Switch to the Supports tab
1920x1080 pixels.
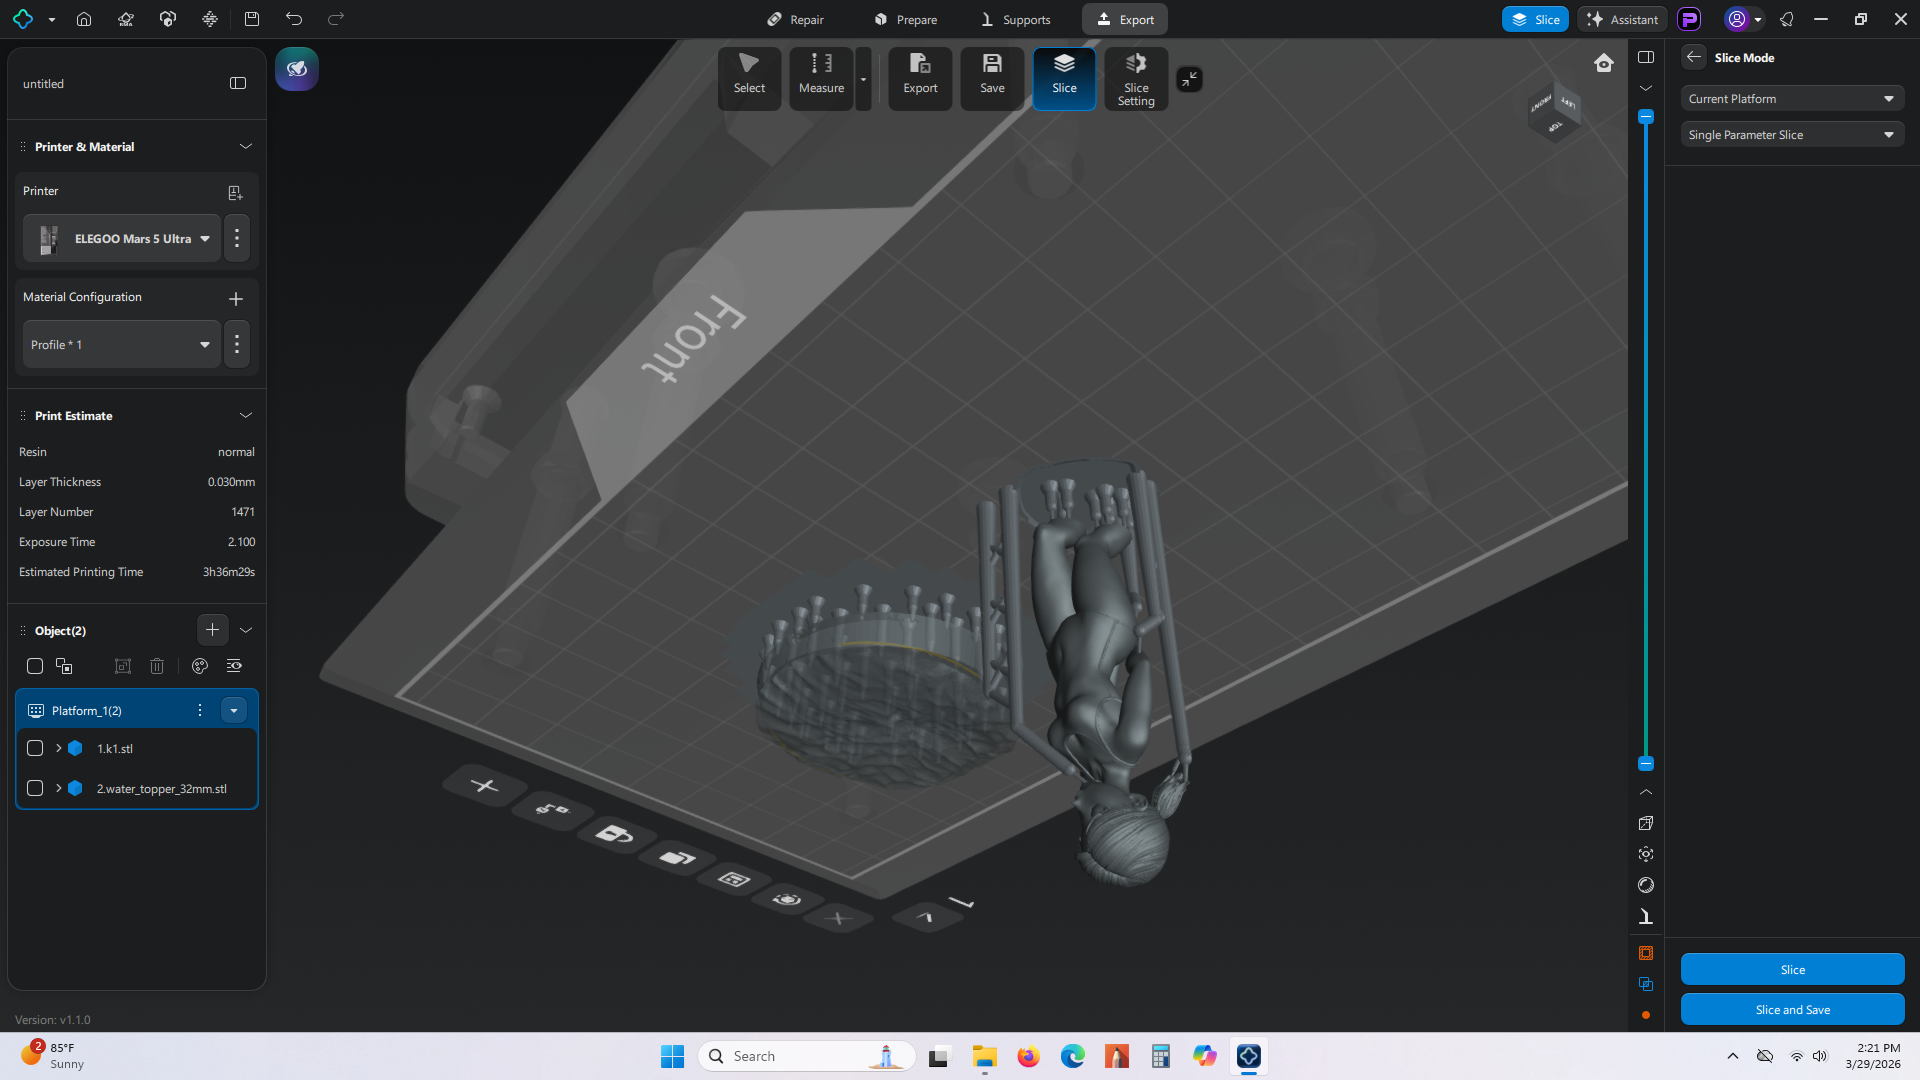tap(1015, 19)
